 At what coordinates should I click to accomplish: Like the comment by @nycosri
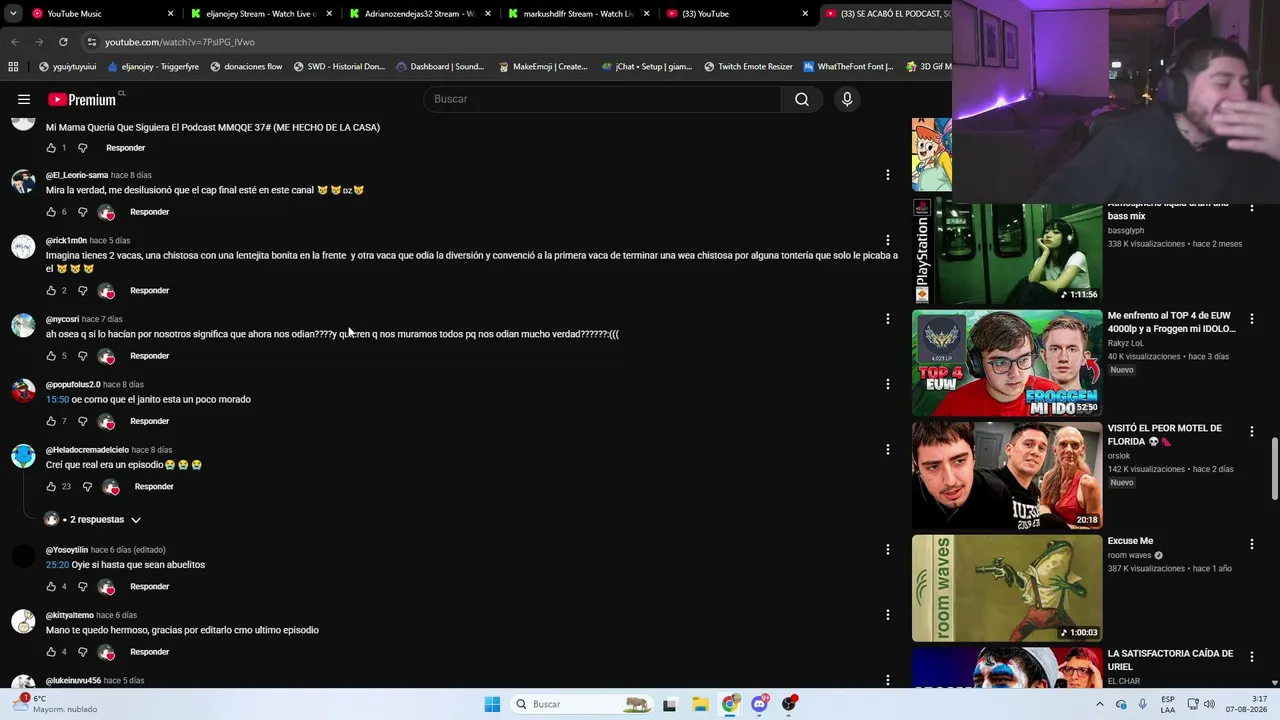coord(51,356)
